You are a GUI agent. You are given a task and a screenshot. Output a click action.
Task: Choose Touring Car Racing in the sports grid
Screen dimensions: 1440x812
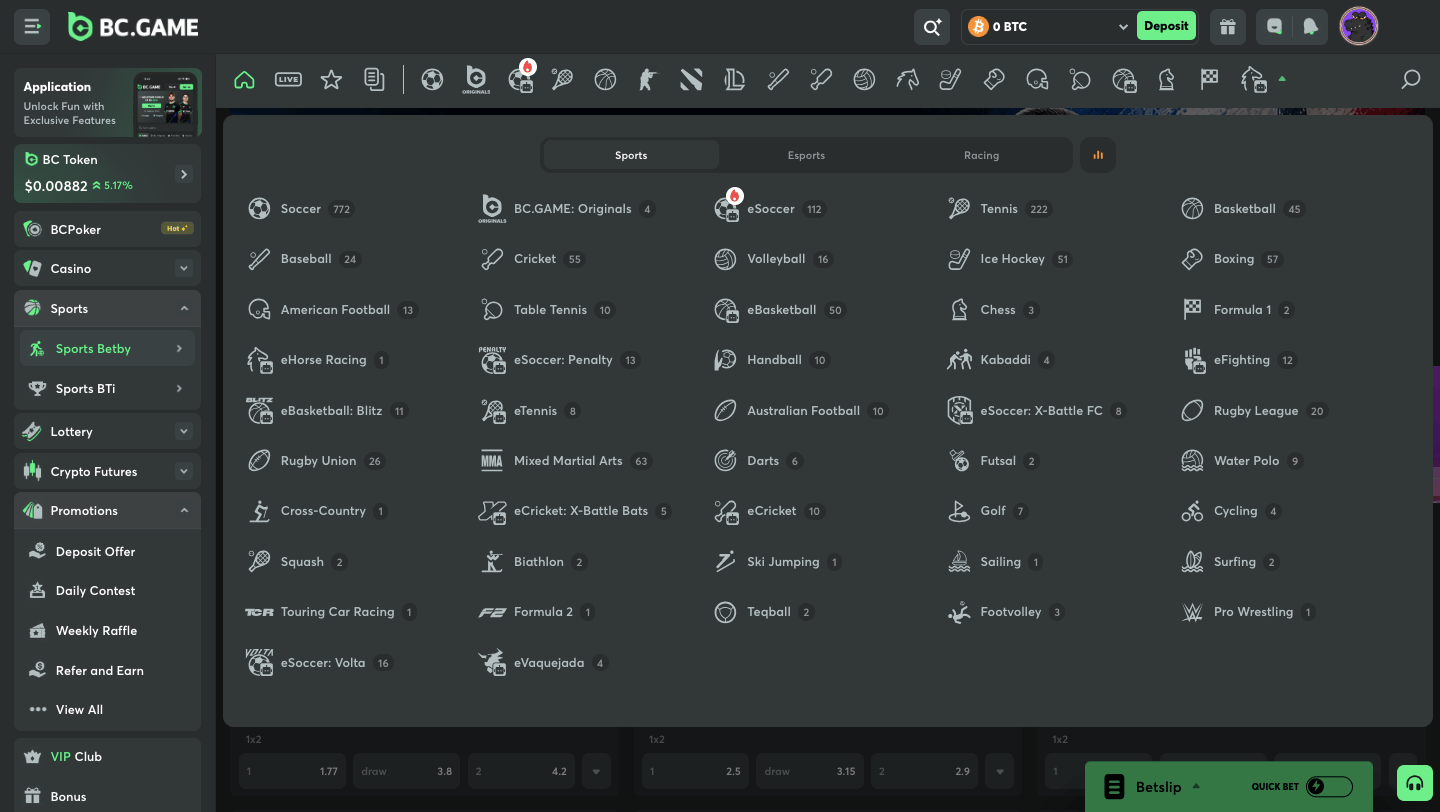(332, 612)
